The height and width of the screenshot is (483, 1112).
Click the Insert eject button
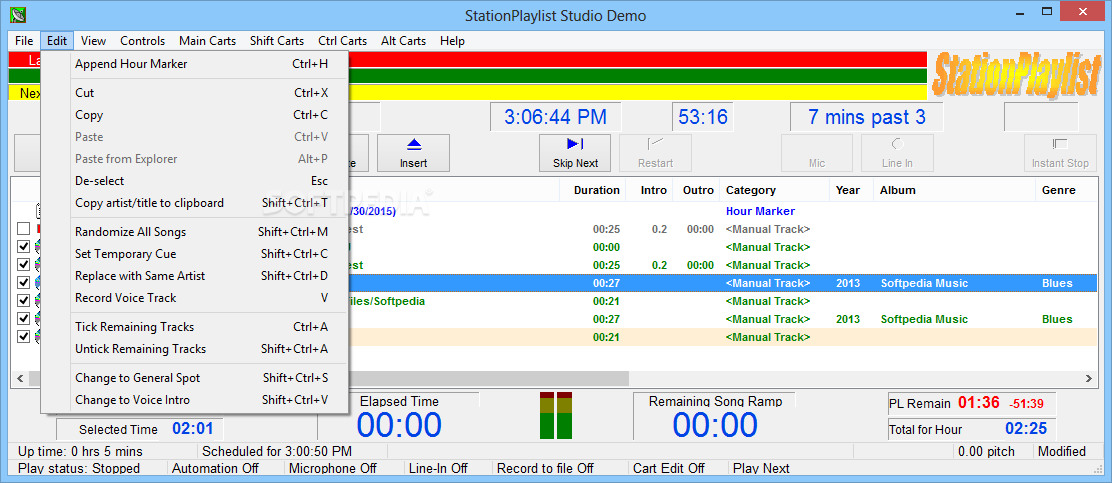tap(413, 153)
